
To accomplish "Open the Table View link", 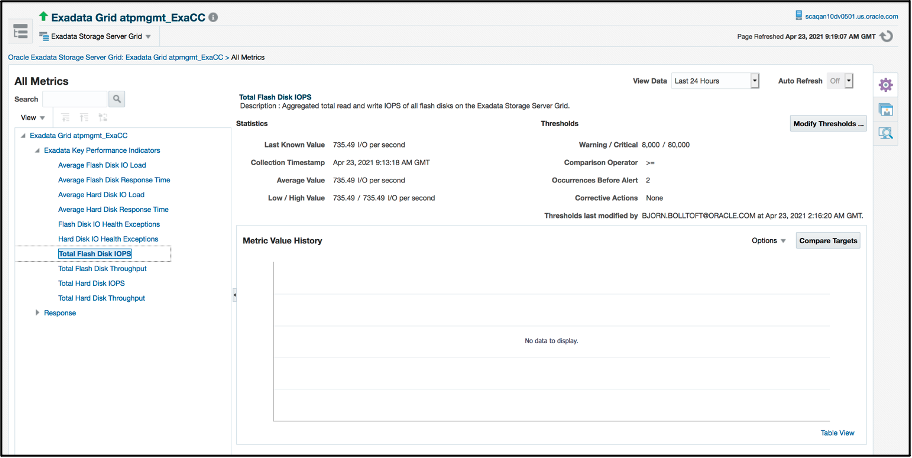I will tap(838, 433).
